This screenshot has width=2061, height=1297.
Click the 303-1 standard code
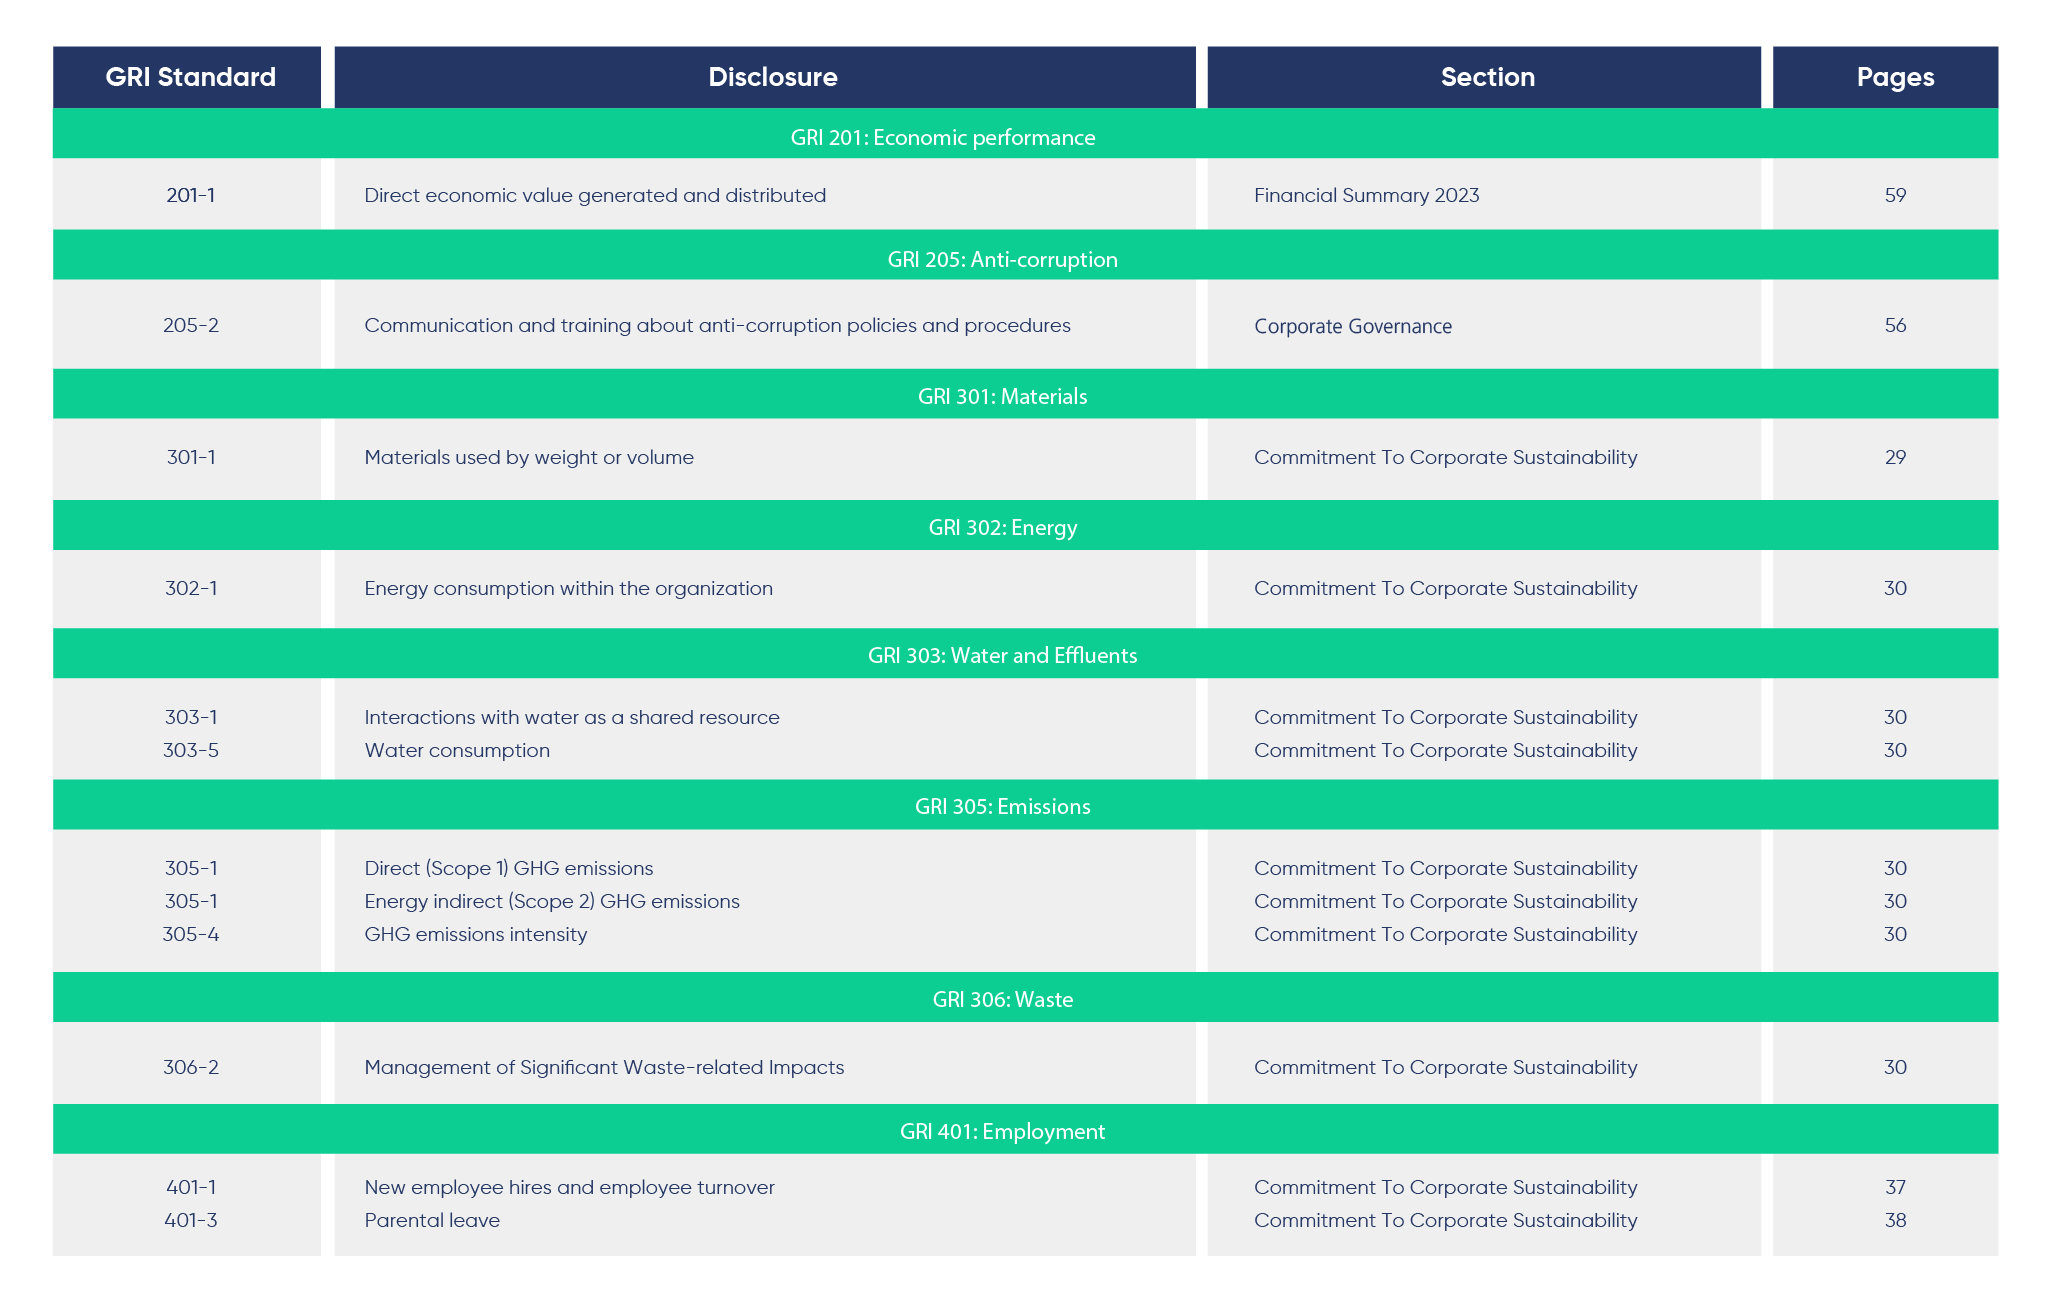[191, 717]
